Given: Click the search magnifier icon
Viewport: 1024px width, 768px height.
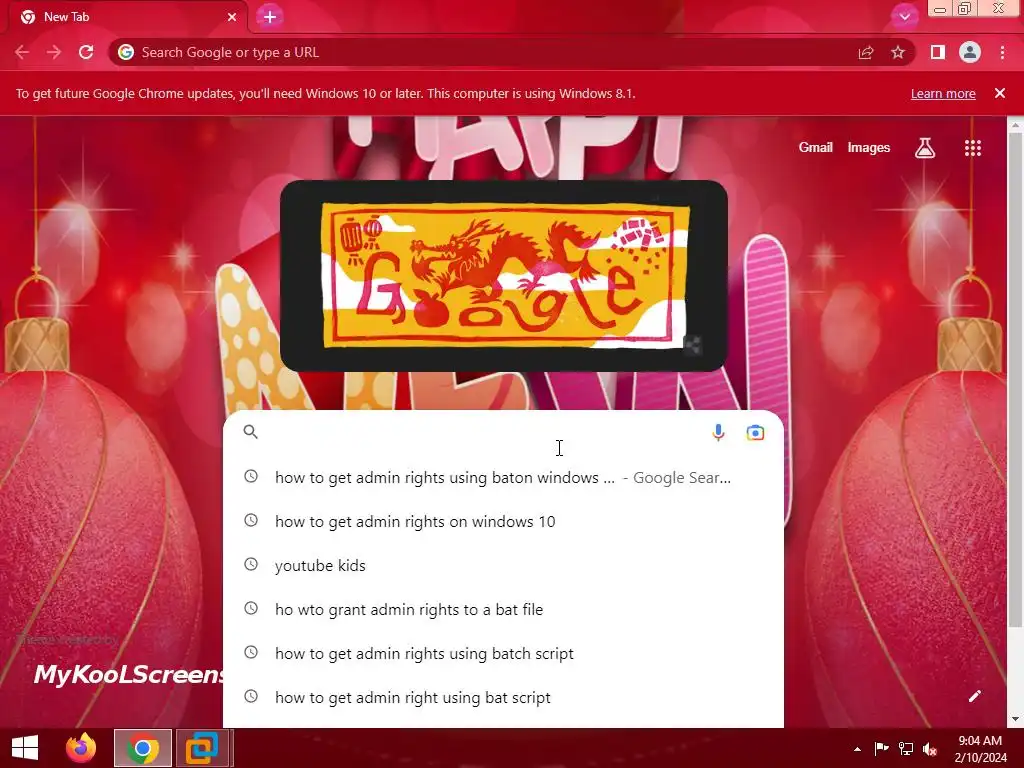Looking at the screenshot, I should [x=251, y=432].
